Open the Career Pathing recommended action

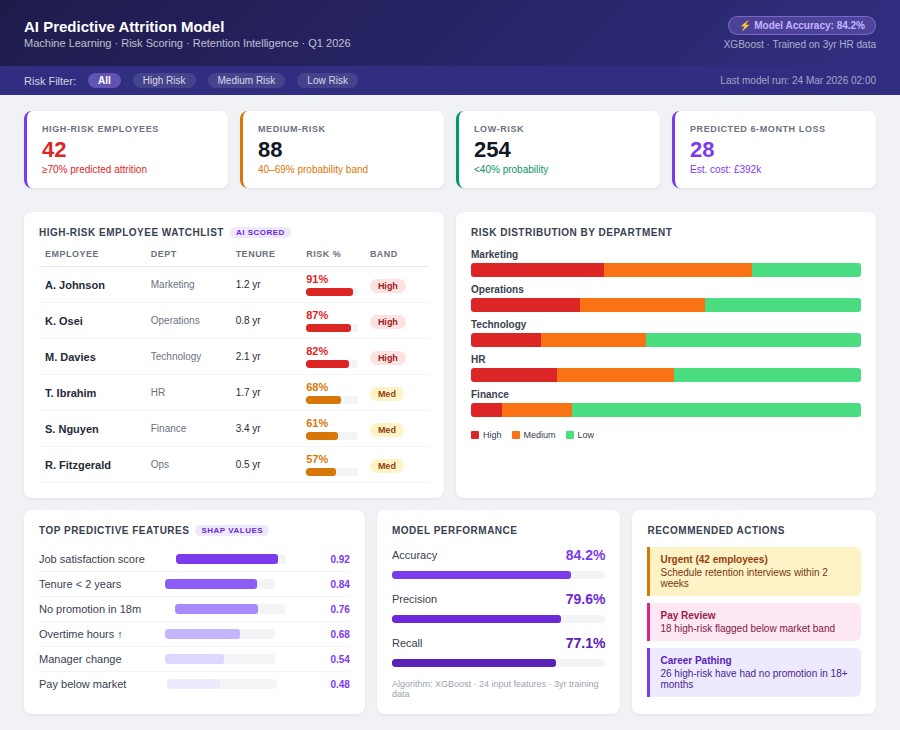(754, 672)
